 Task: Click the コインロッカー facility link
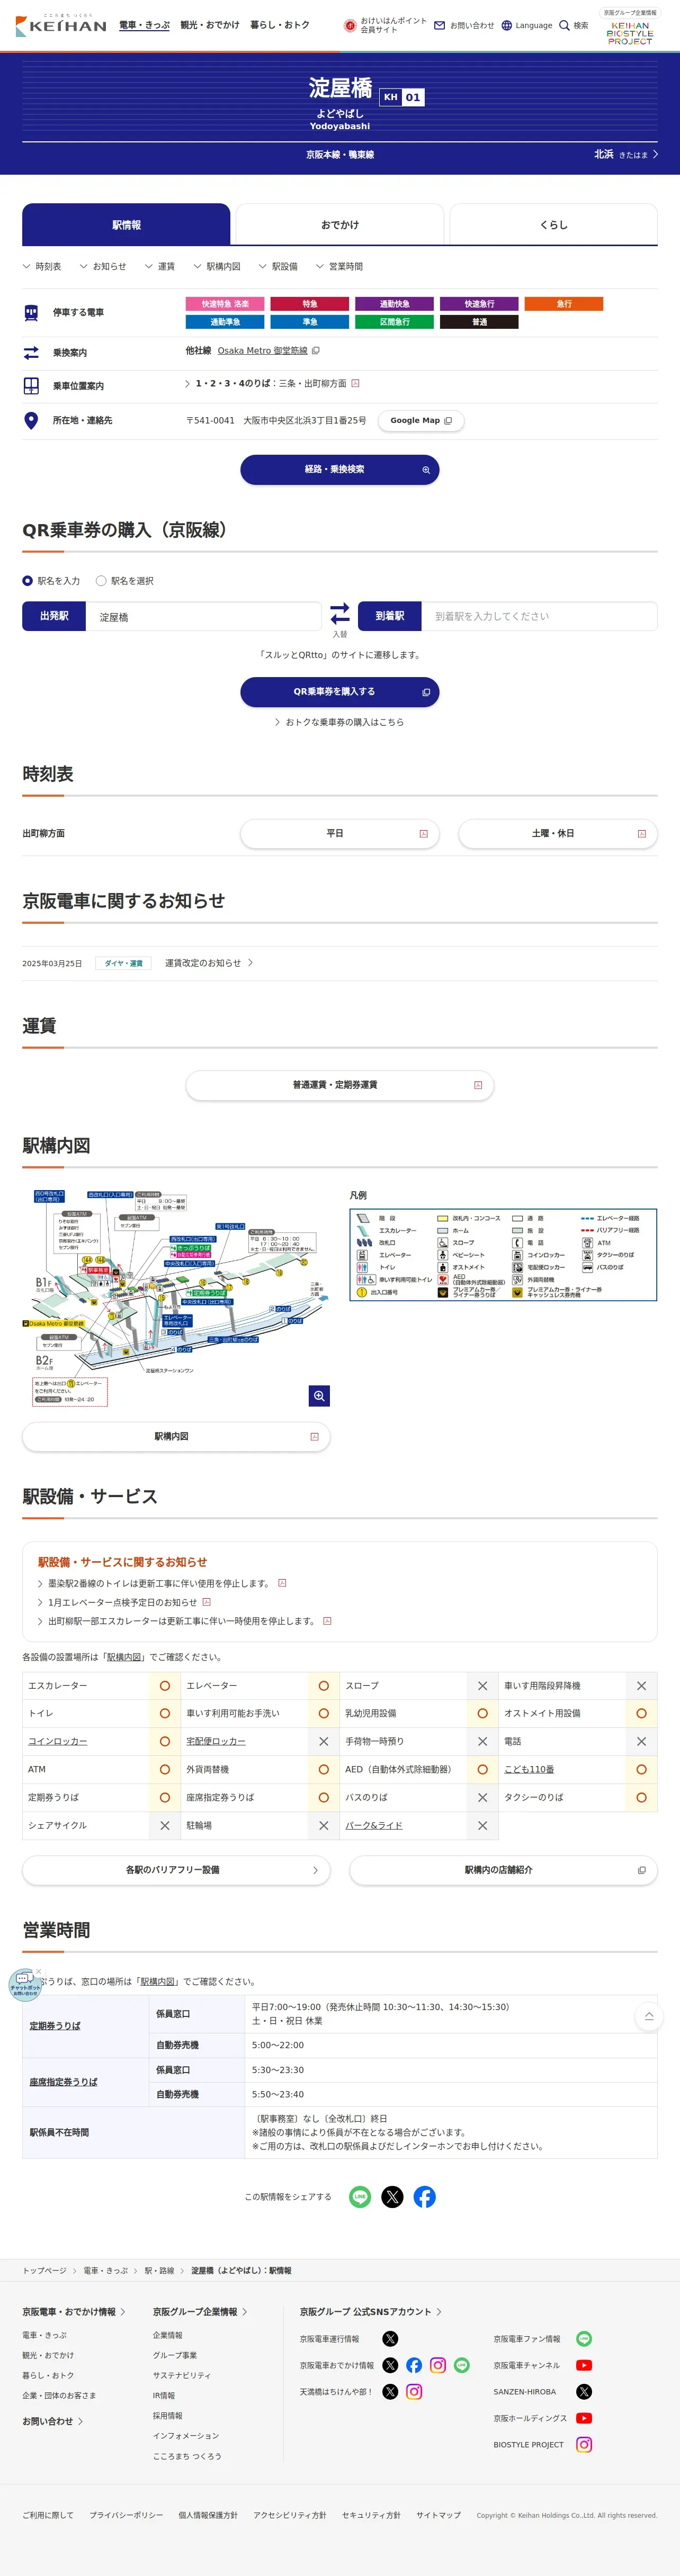tap(58, 1741)
